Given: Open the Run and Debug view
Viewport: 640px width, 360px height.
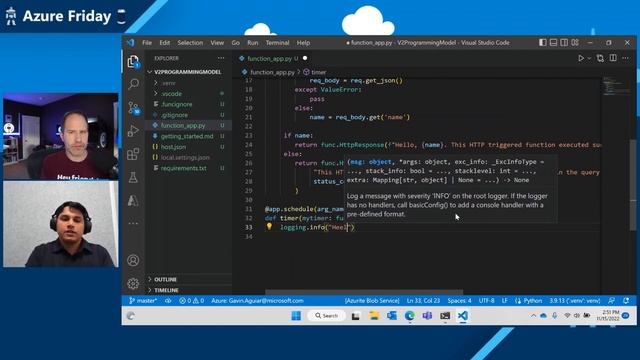Looking at the screenshot, I should click(x=133, y=131).
